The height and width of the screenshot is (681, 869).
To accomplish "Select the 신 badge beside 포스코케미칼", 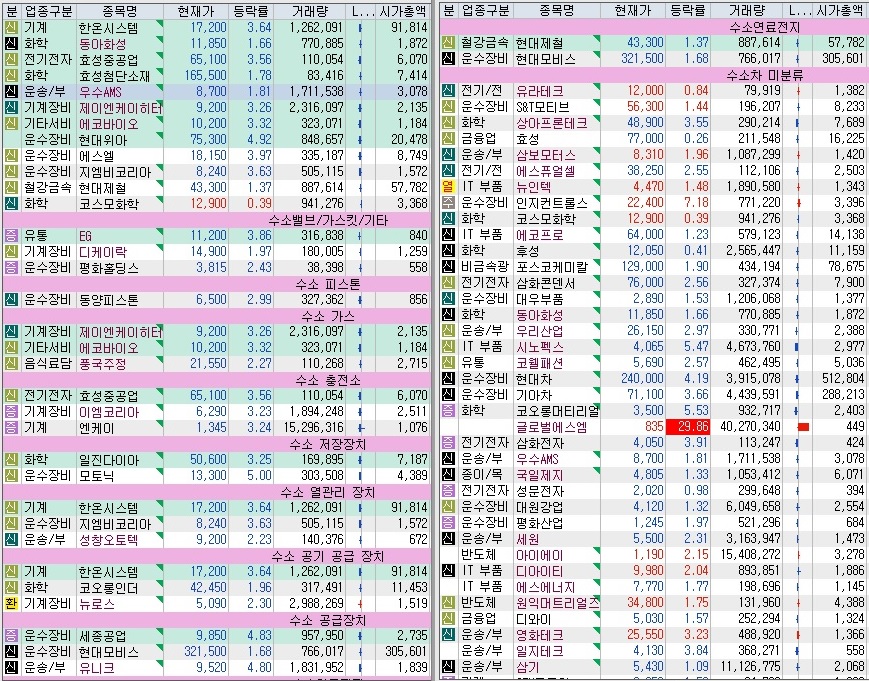I will point(448,267).
